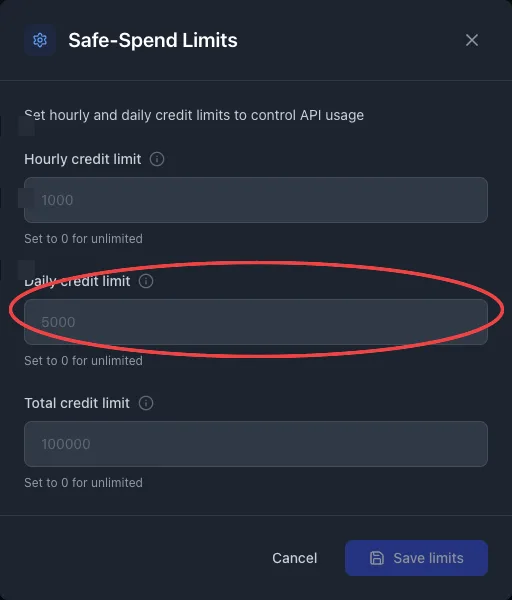Click the unlimited hint below the total field
512x600 pixels.
click(x=83, y=483)
